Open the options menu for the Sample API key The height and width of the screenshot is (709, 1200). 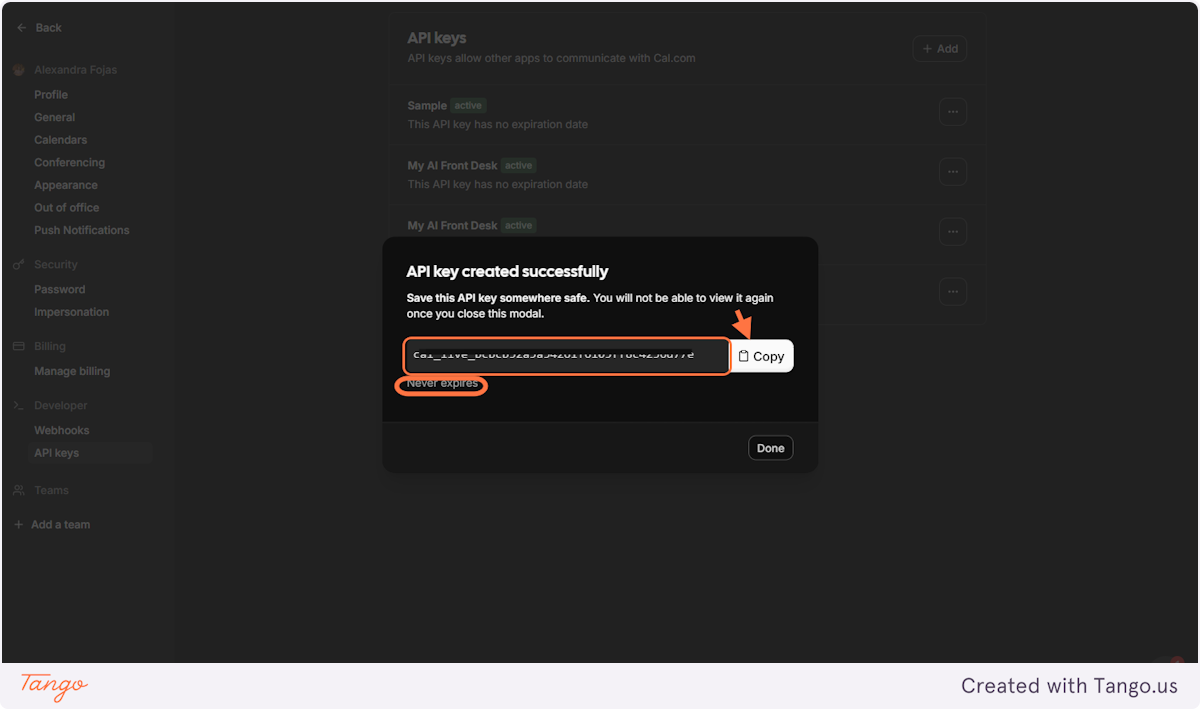[952, 112]
